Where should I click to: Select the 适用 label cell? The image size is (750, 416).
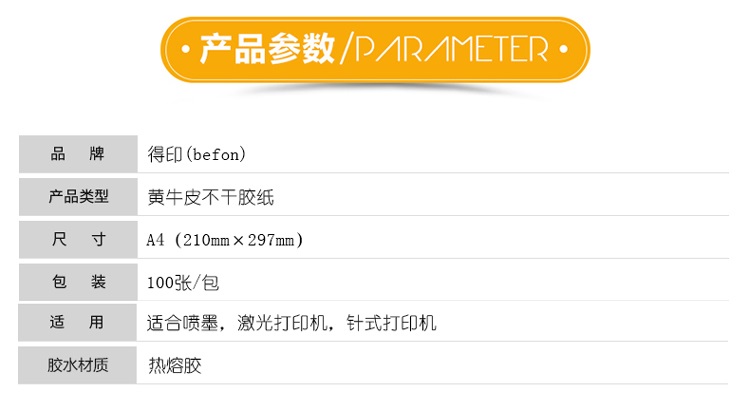(x=78, y=323)
